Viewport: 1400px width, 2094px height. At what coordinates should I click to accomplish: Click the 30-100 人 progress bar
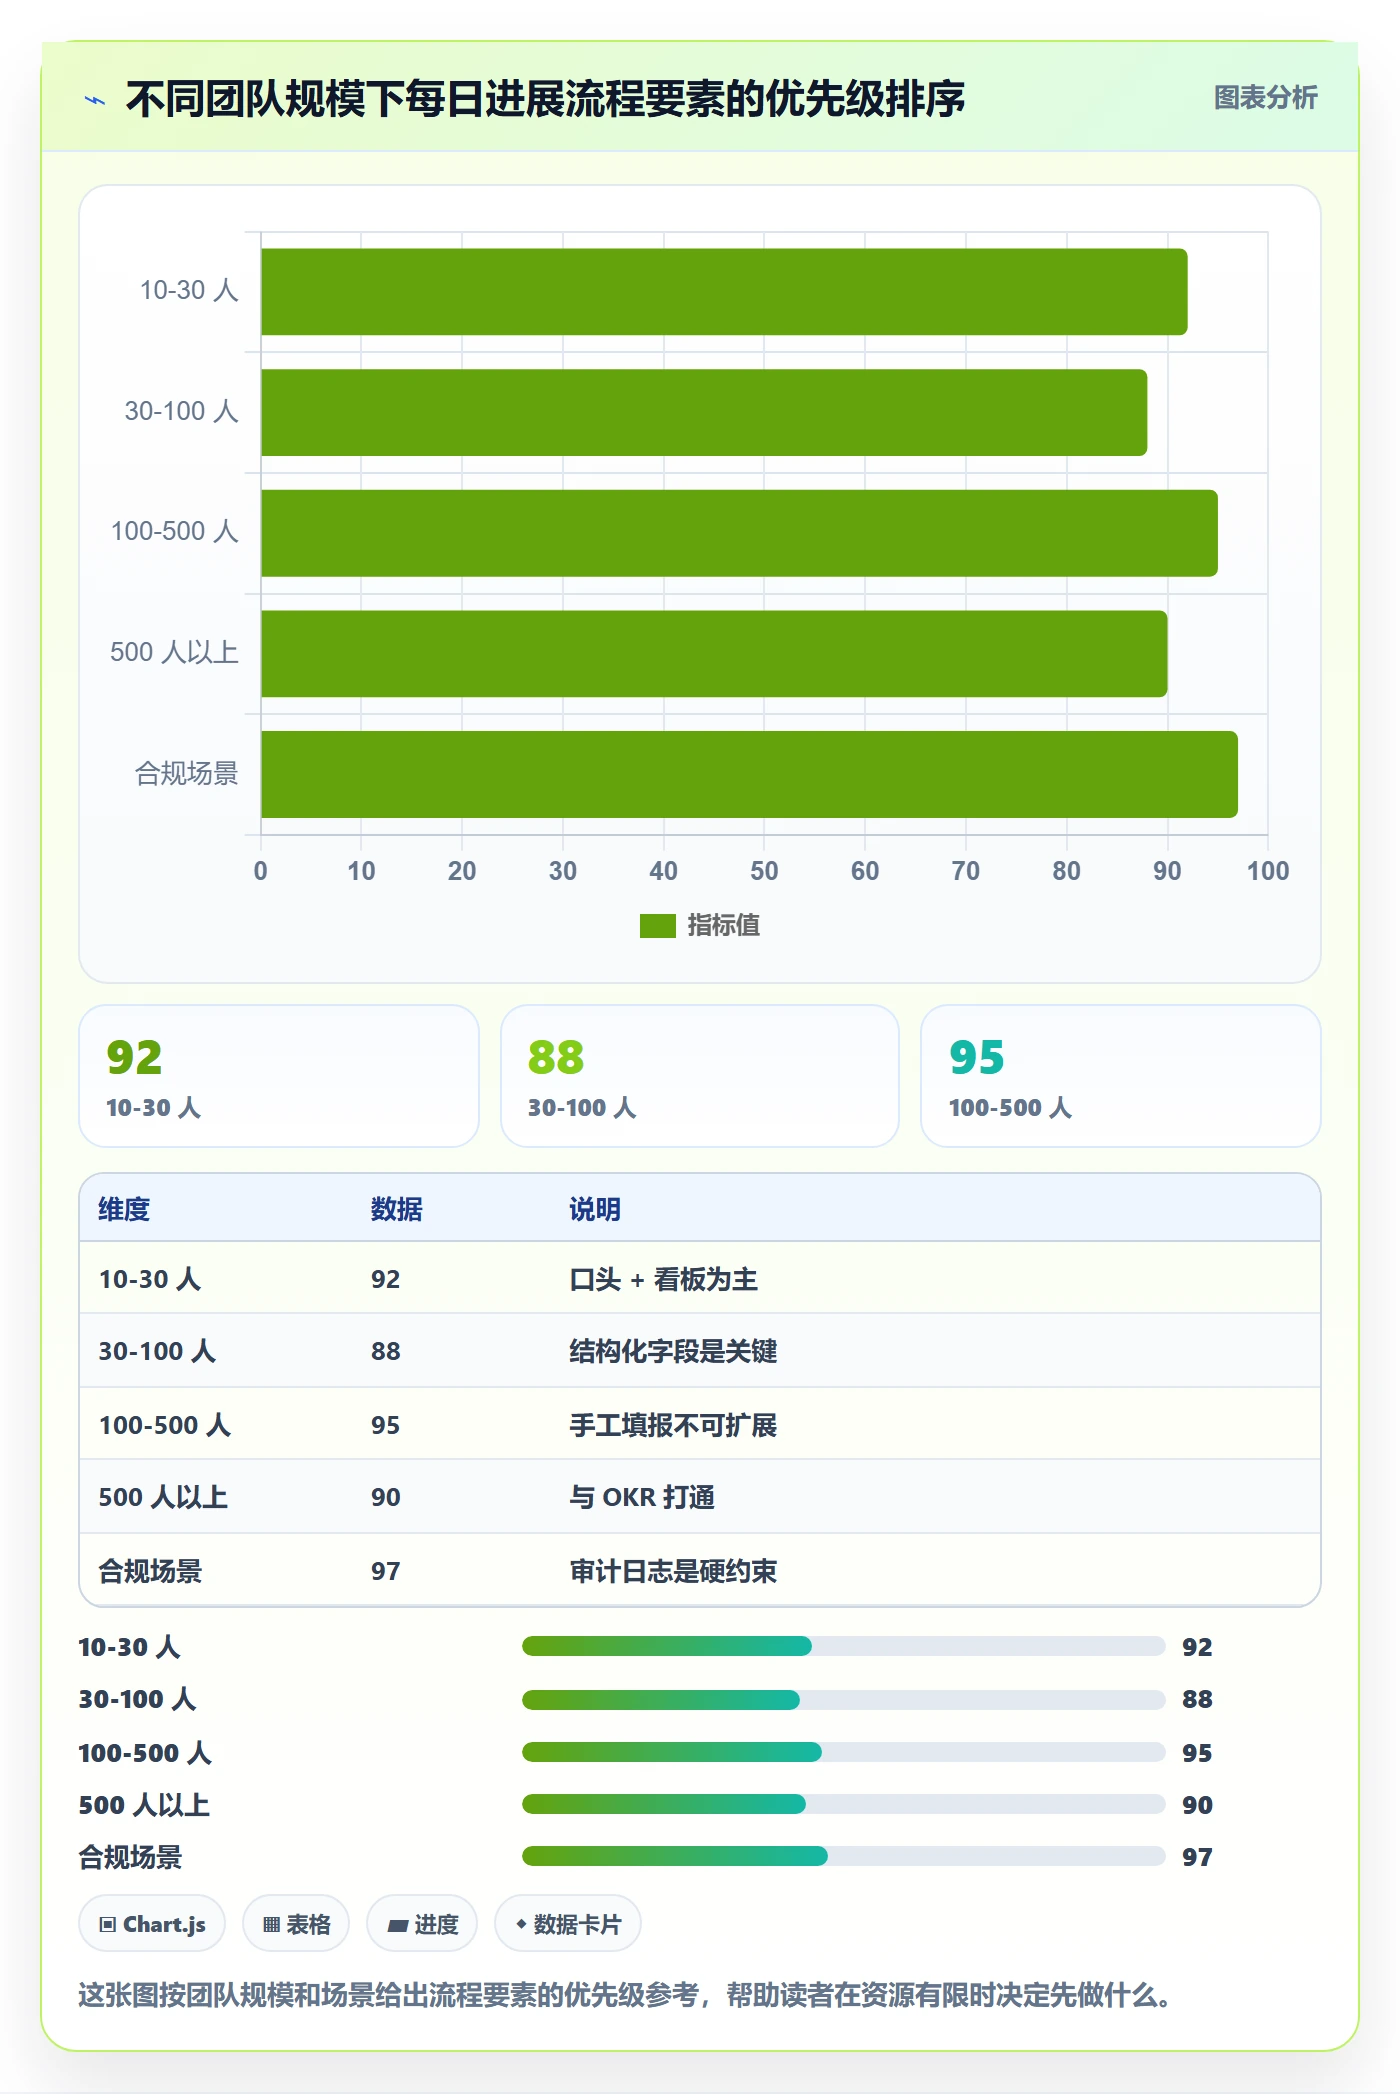[844, 1699]
